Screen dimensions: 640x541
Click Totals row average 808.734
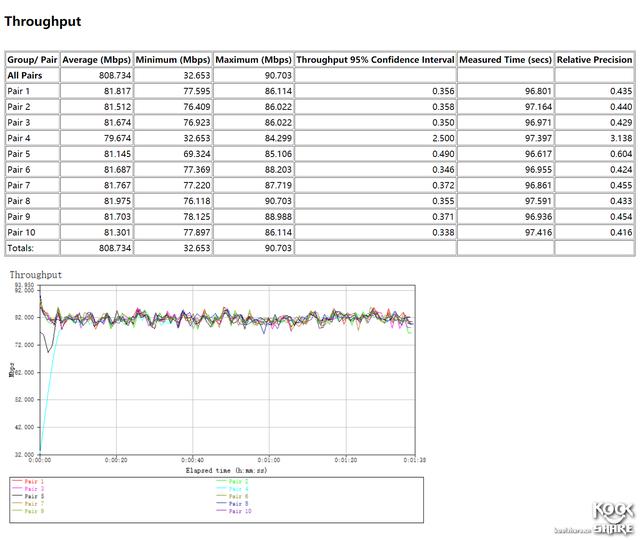tap(115, 248)
